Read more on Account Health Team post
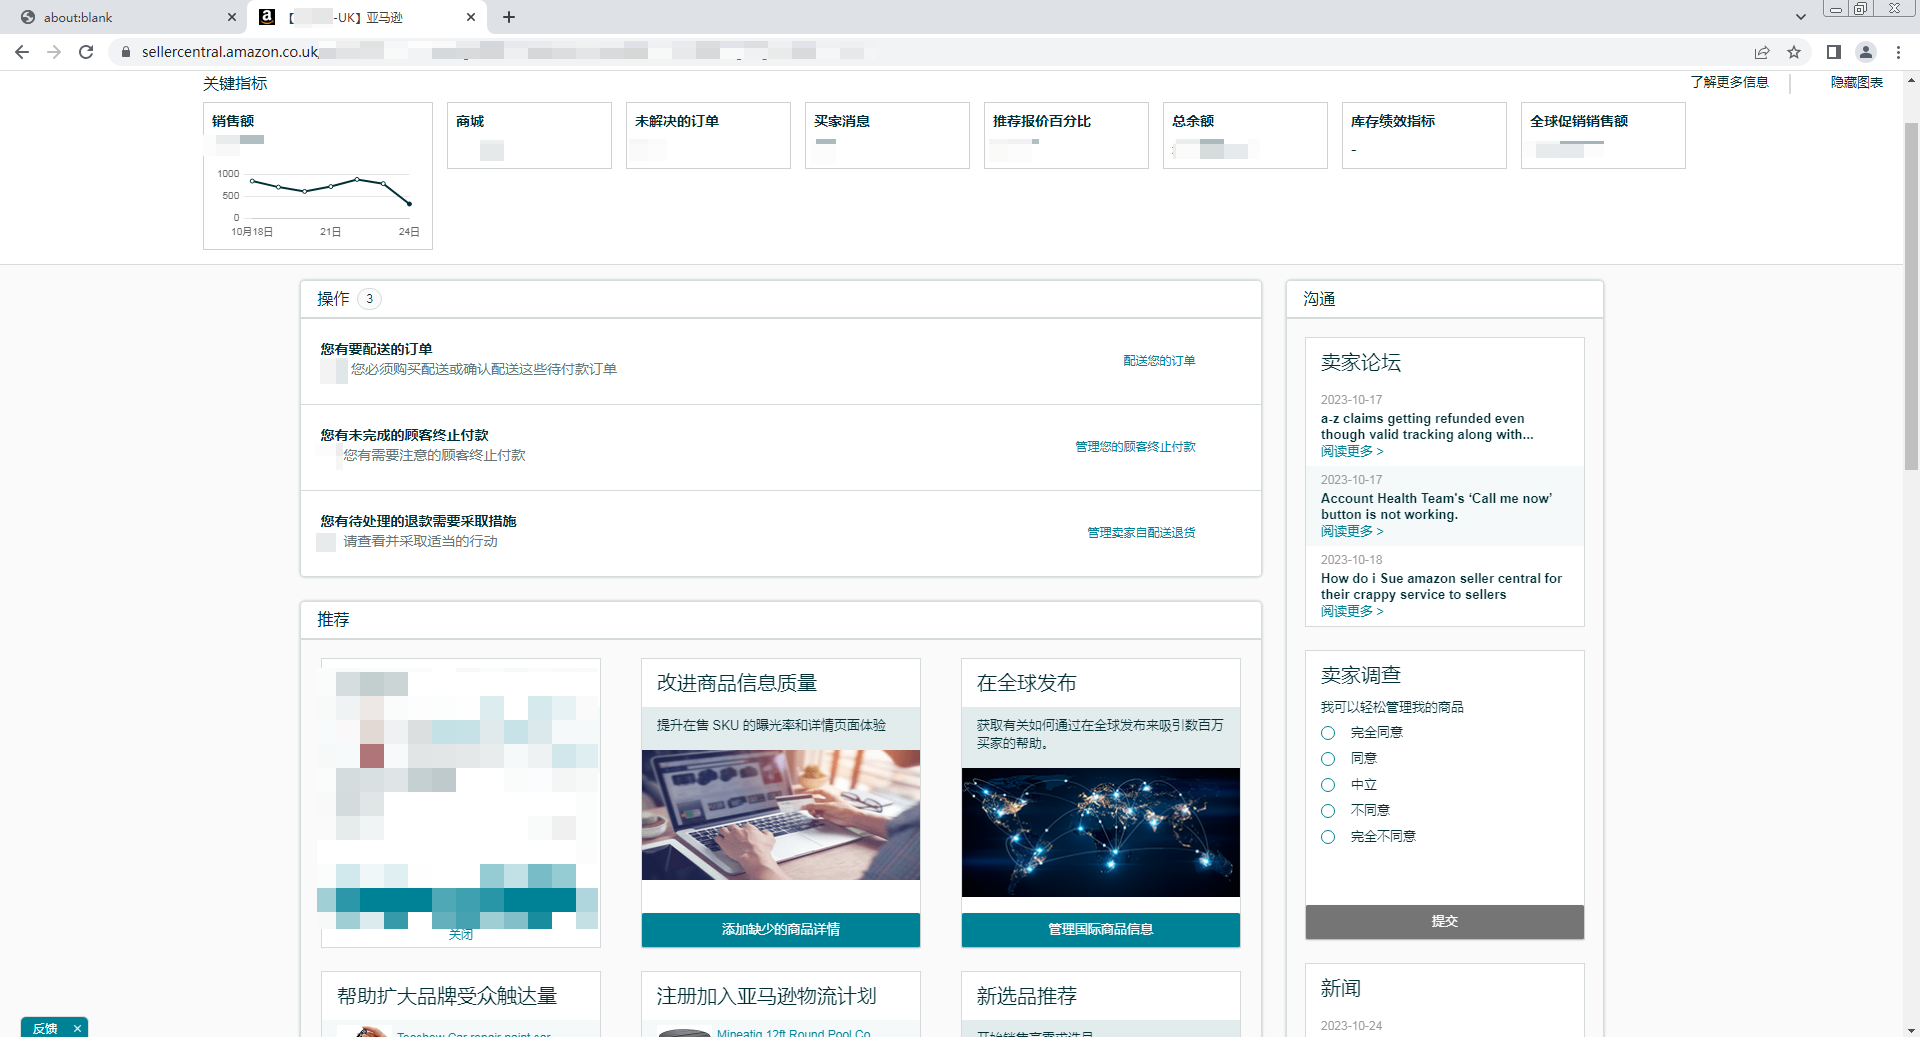The height and width of the screenshot is (1037, 1920). [1351, 531]
